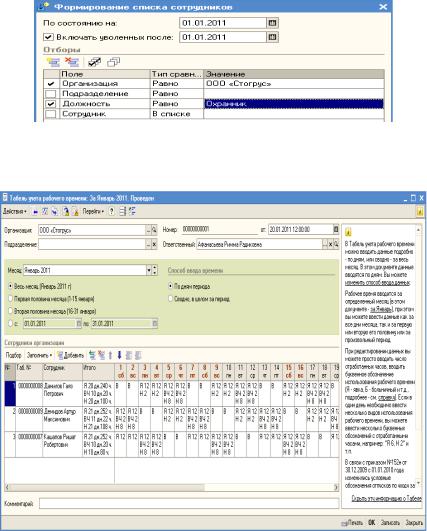This screenshot has height=531, width=427.
Task: Clear Ответственный field with X button
Action: click(331, 244)
